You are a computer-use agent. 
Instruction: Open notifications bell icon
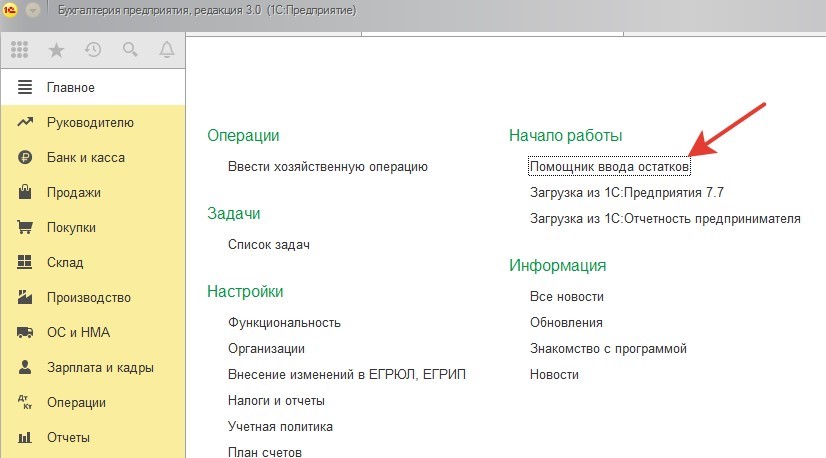coord(167,50)
